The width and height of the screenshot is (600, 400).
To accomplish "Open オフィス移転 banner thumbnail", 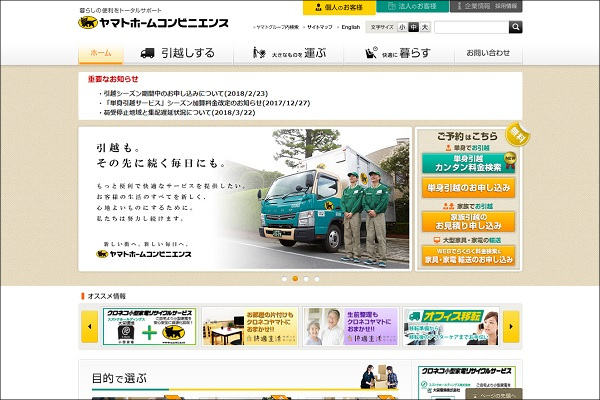I will pyautogui.click(x=451, y=327).
